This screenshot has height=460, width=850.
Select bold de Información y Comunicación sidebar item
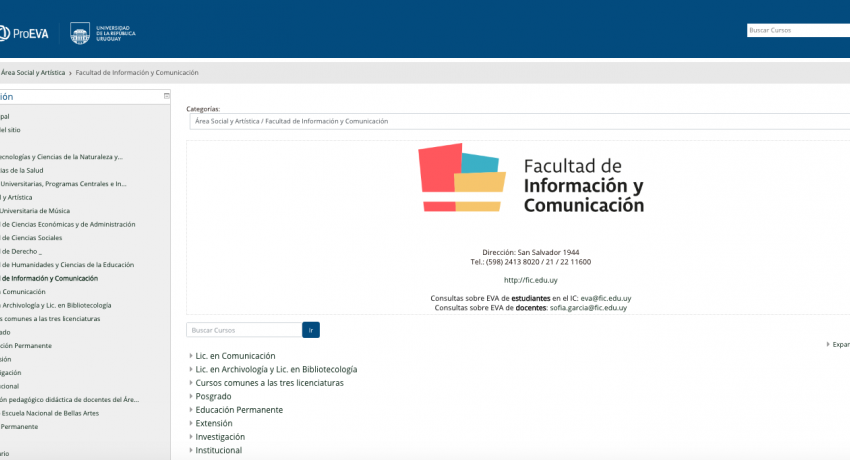tap(49, 278)
